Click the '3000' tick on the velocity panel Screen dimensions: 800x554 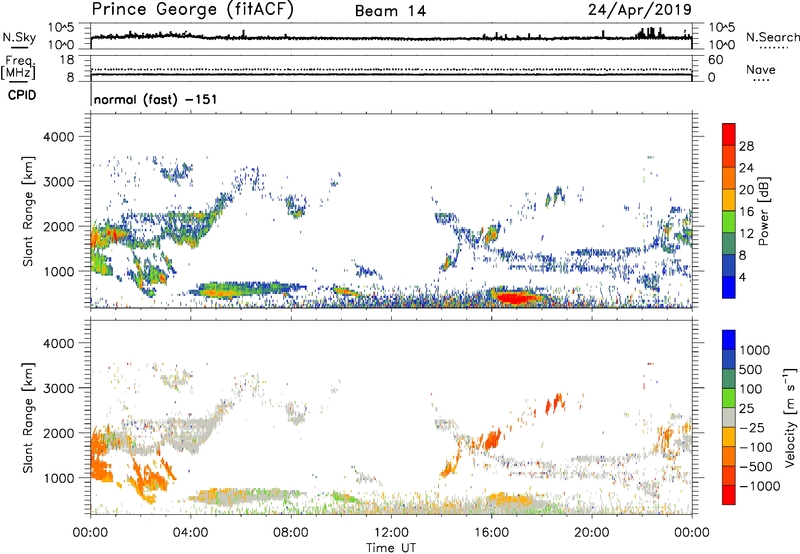click(x=58, y=388)
